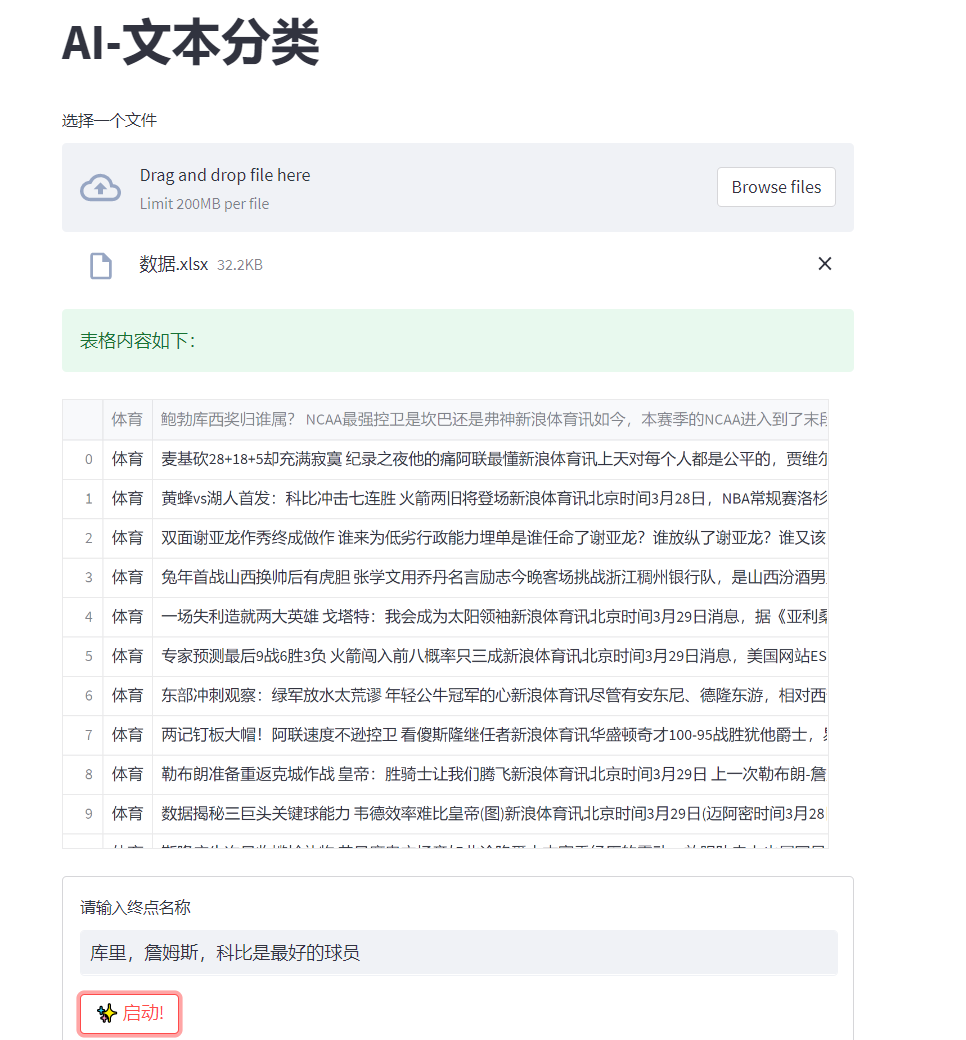Click the 请输入终点名称 label
This screenshot has height=1040, width=966.
[x=135, y=907]
